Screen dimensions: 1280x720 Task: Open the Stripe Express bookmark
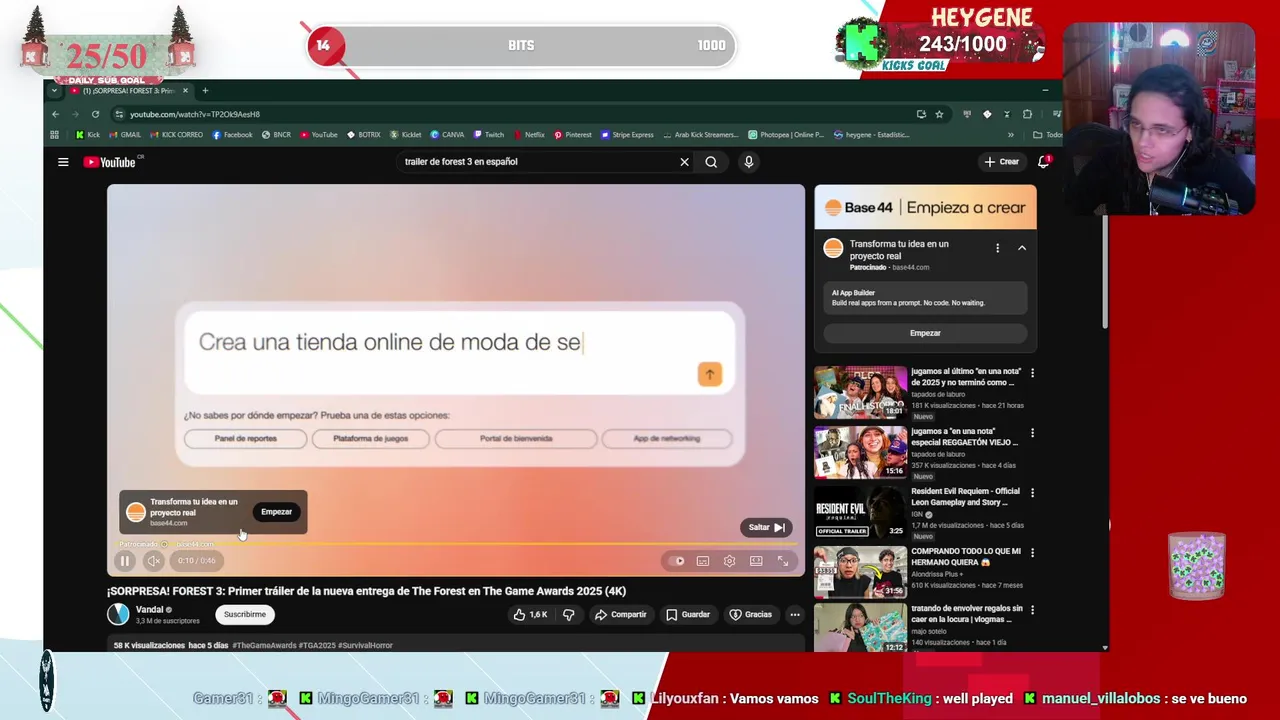[627, 135]
